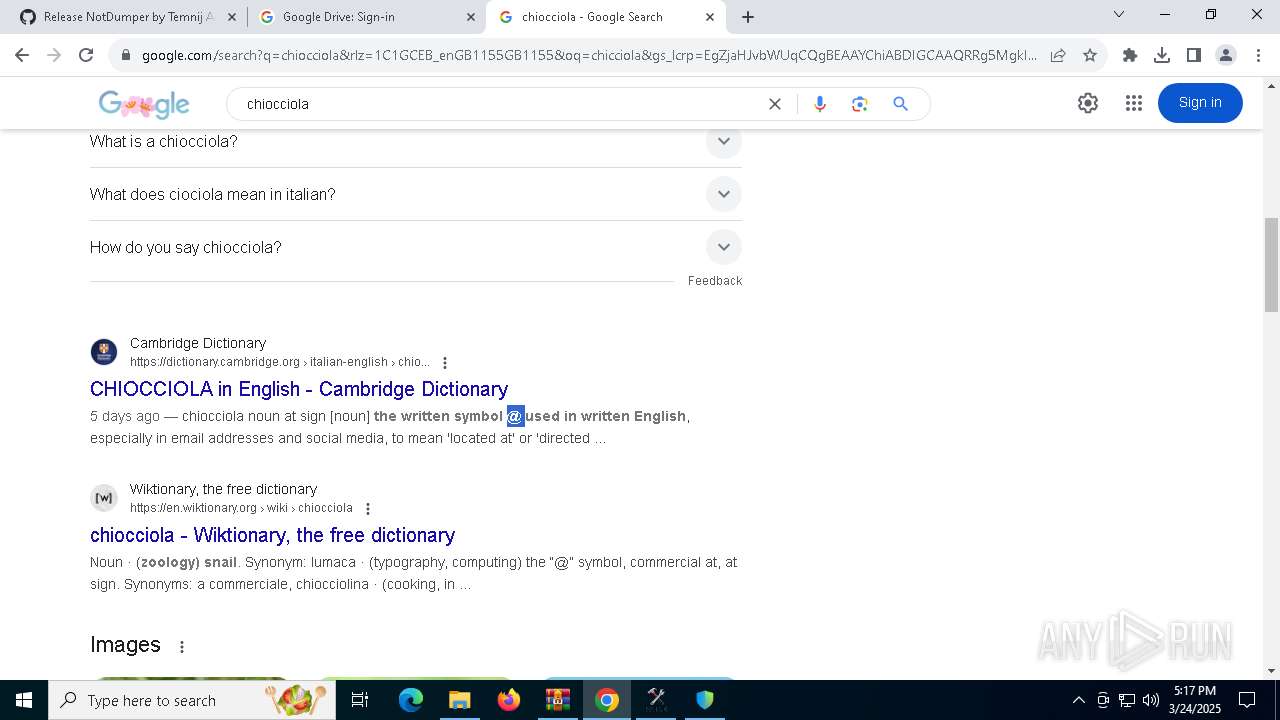Go back to previous page
This screenshot has width=1280, height=720.
point(22,55)
